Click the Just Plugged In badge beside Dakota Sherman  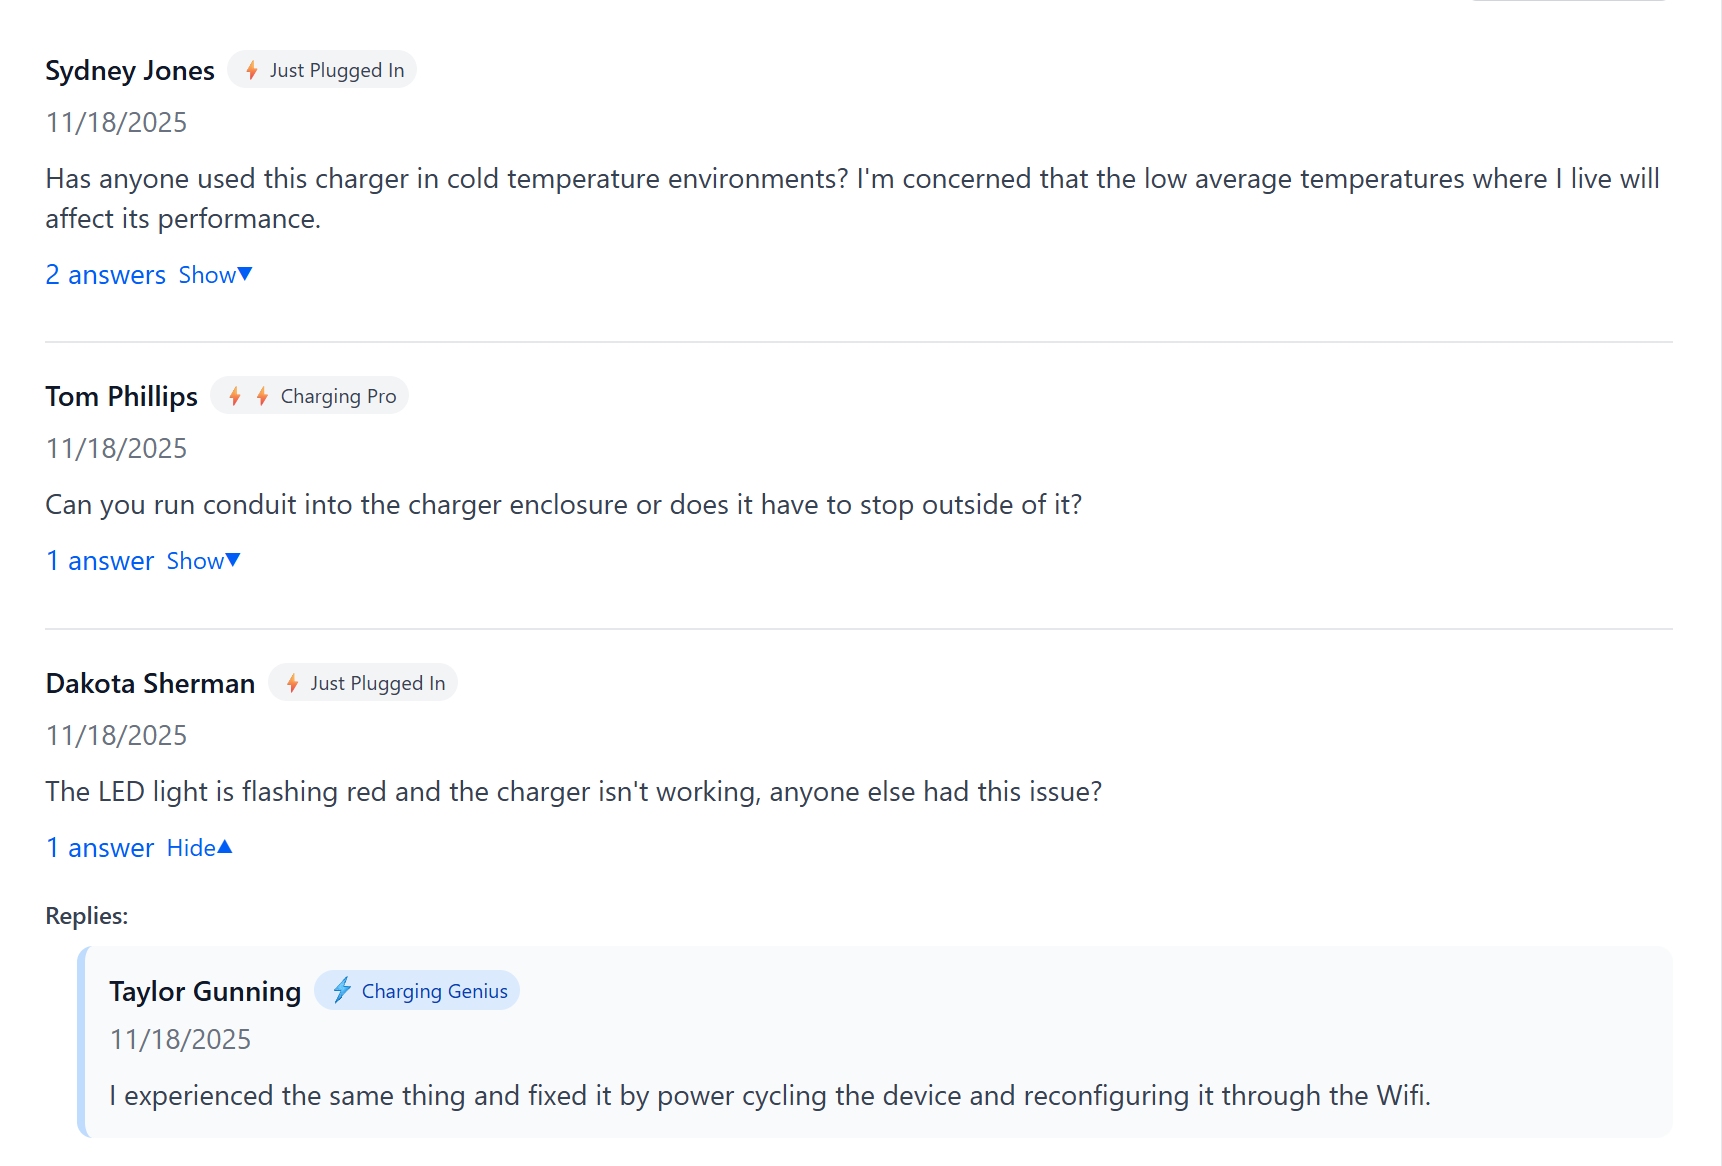pos(362,683)
